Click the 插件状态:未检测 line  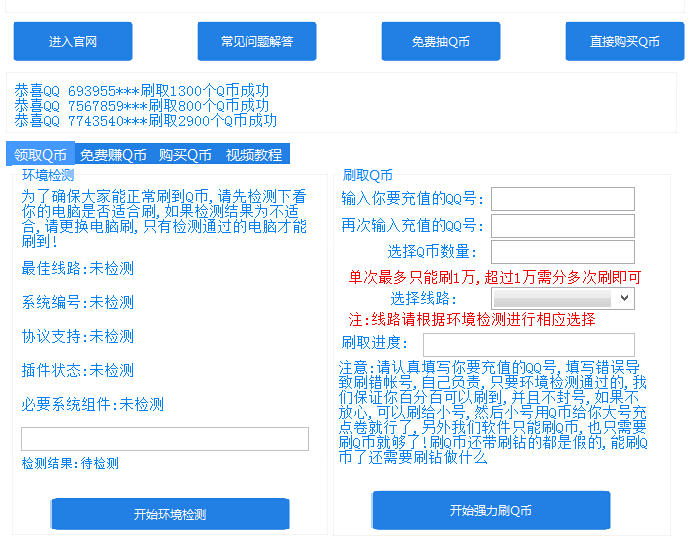tap(78, 370)
